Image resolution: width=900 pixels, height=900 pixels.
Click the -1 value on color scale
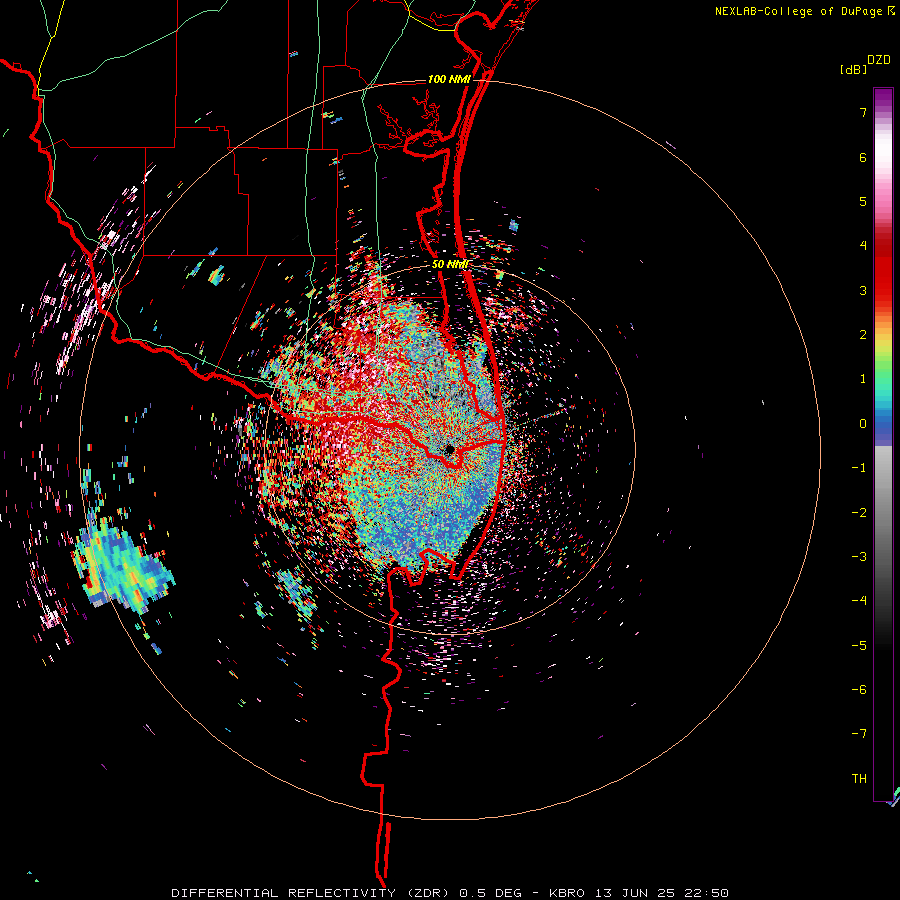tap(859, 468)
